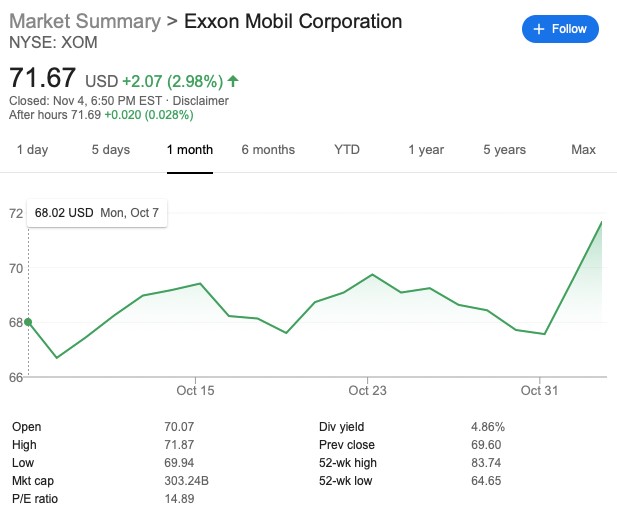Click the Follow button
This screenshot has height=527, width=617.
[x=560, y=29]
